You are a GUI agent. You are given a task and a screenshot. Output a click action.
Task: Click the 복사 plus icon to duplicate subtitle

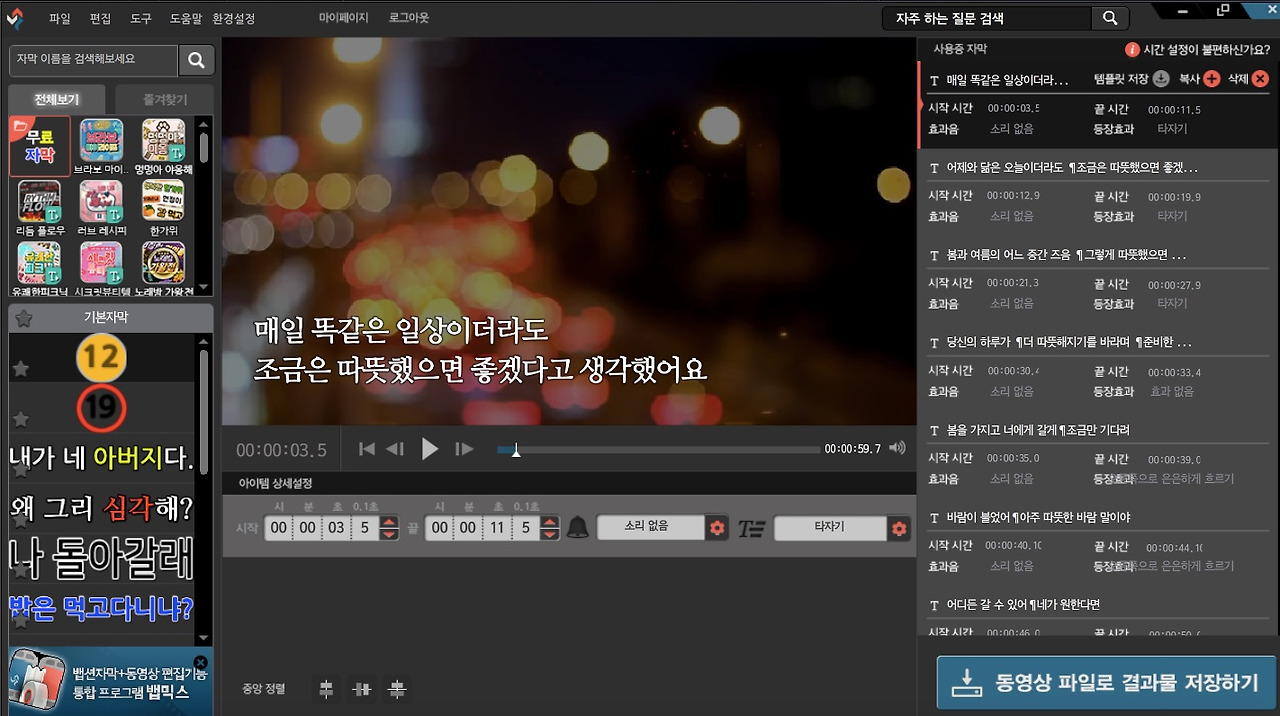point(1212,79)
